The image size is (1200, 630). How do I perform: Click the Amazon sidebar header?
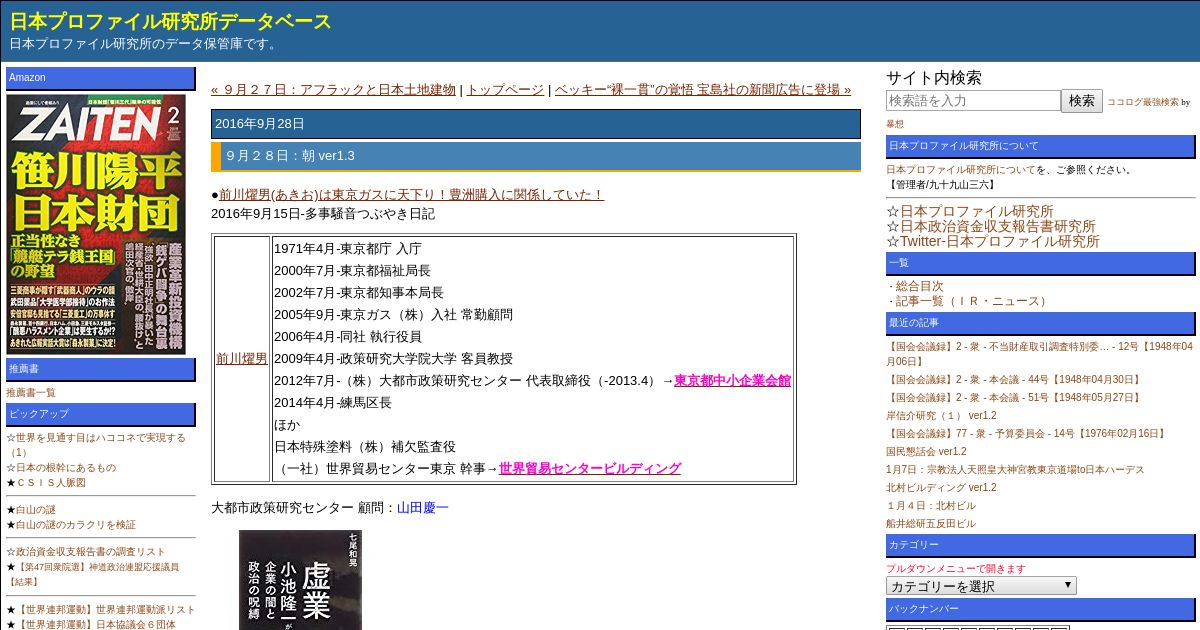(x=100, y=78)
